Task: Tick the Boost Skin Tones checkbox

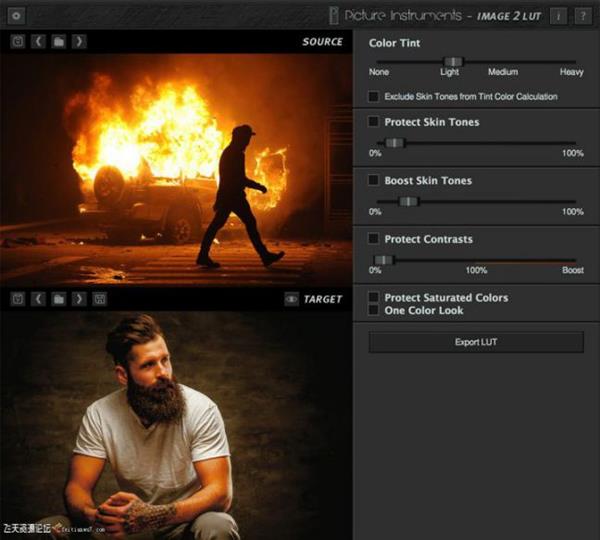Action: [x=374, y=181]
